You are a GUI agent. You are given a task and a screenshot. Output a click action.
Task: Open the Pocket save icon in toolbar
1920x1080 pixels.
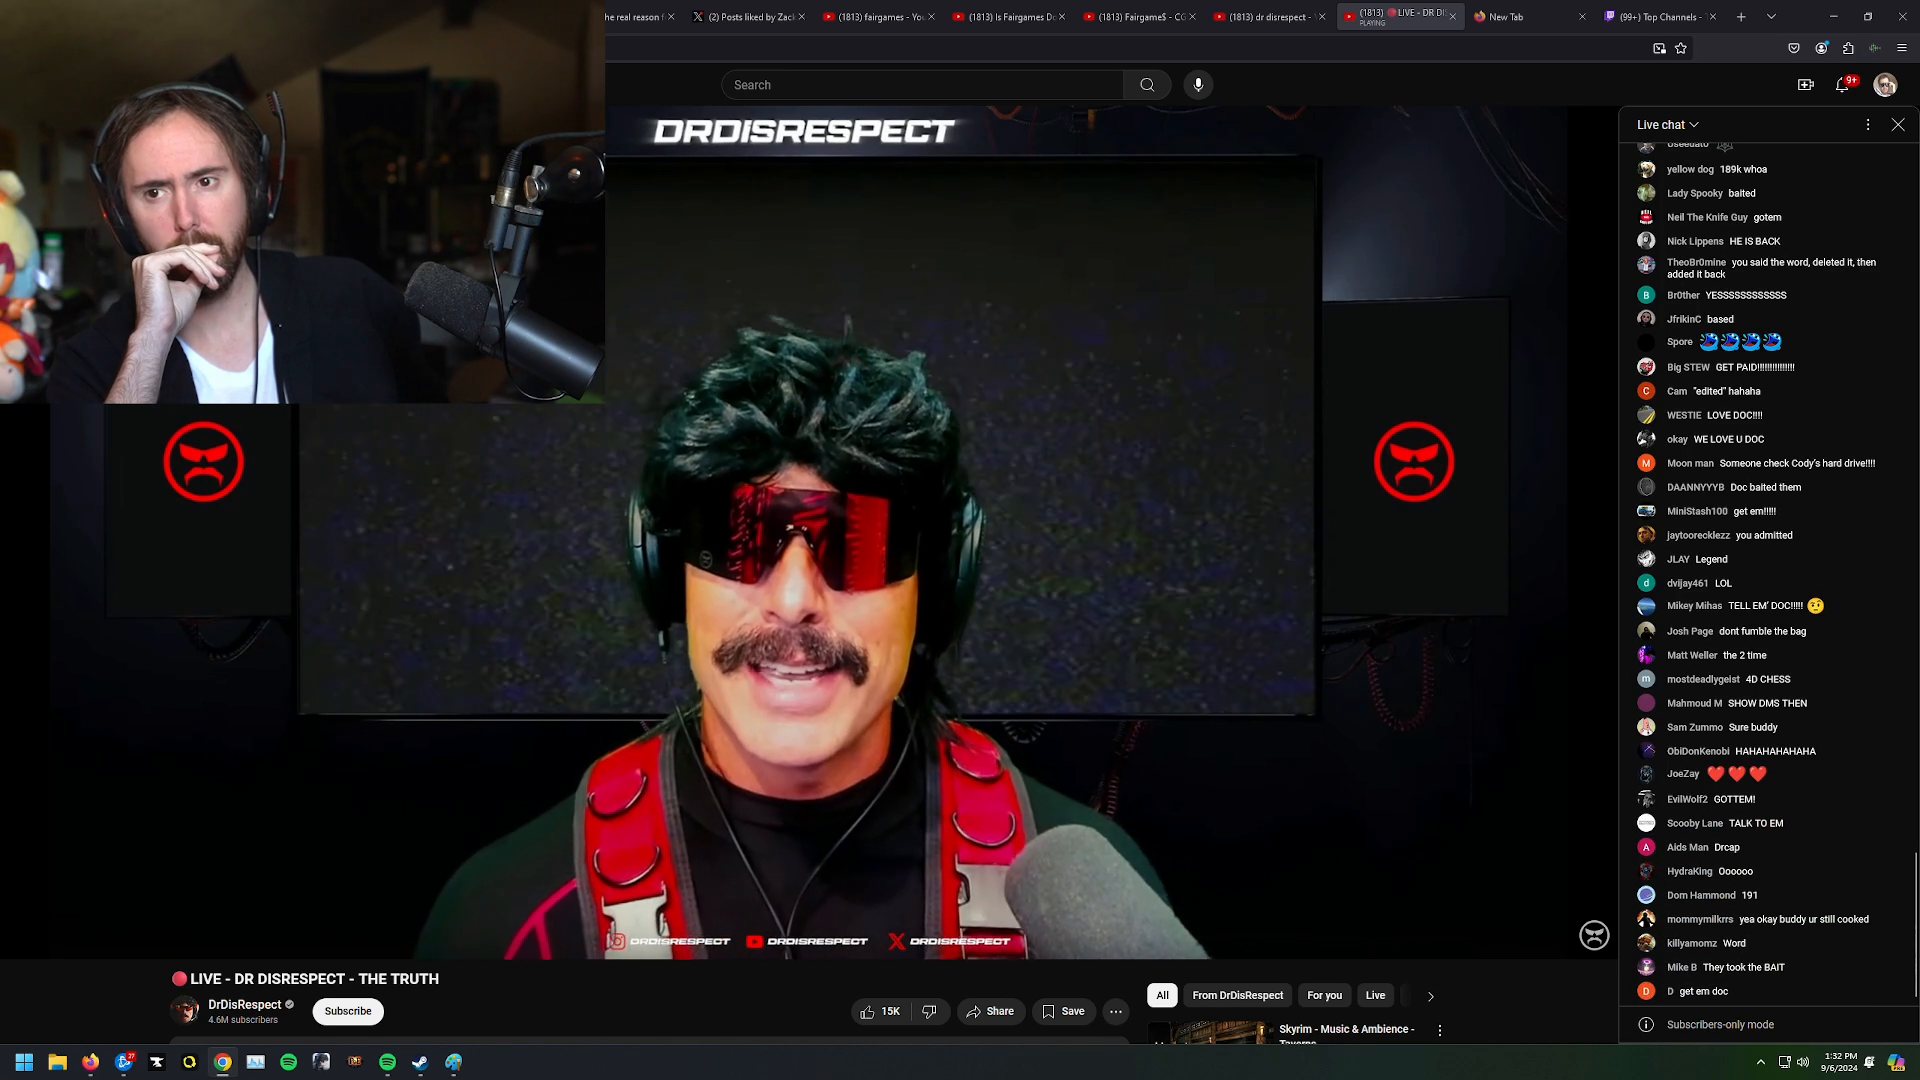pyautogui.click(x=1794, y=47)
